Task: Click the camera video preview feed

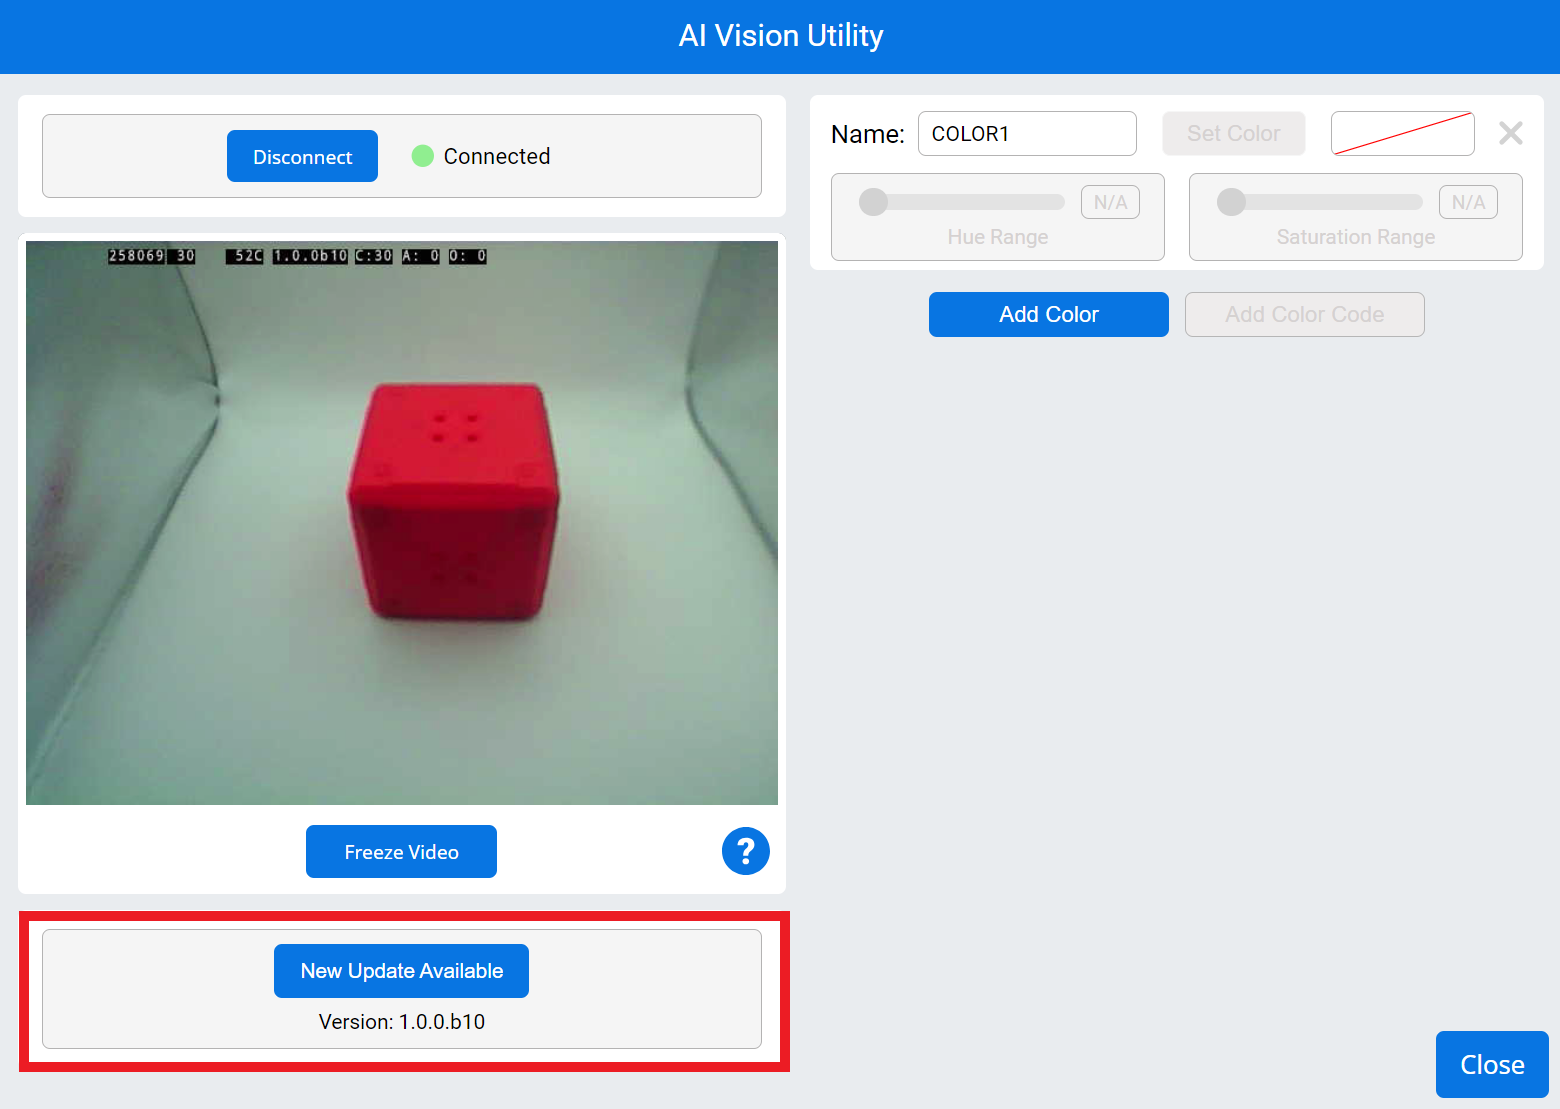Action: 402,520
